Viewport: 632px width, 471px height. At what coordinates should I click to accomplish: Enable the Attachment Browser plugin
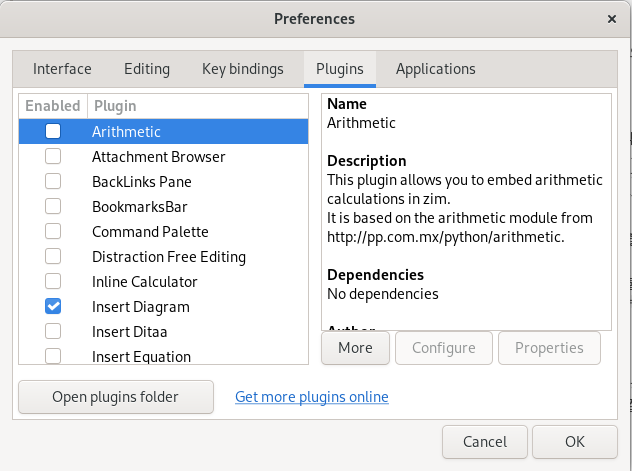(x=53, y=156)
